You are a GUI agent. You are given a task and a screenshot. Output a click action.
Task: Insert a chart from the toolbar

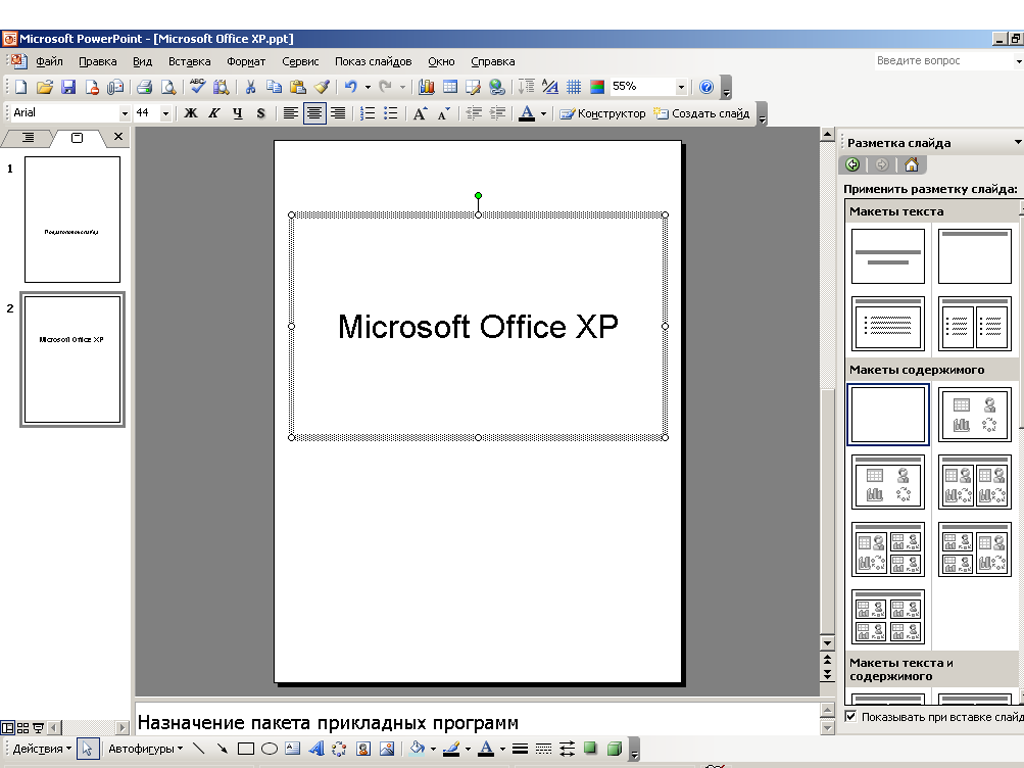pyautogui.click(x=426, y=87)
